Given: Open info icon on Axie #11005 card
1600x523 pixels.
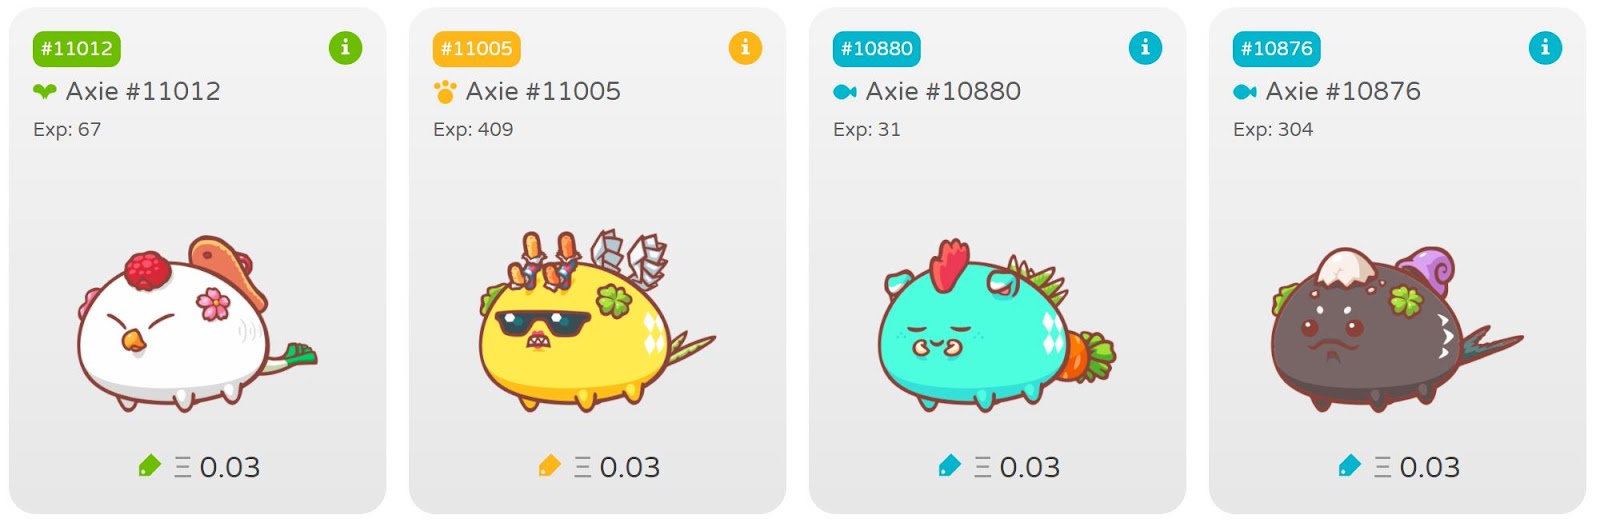Looking at the screenshot, I should coord(745,47).
